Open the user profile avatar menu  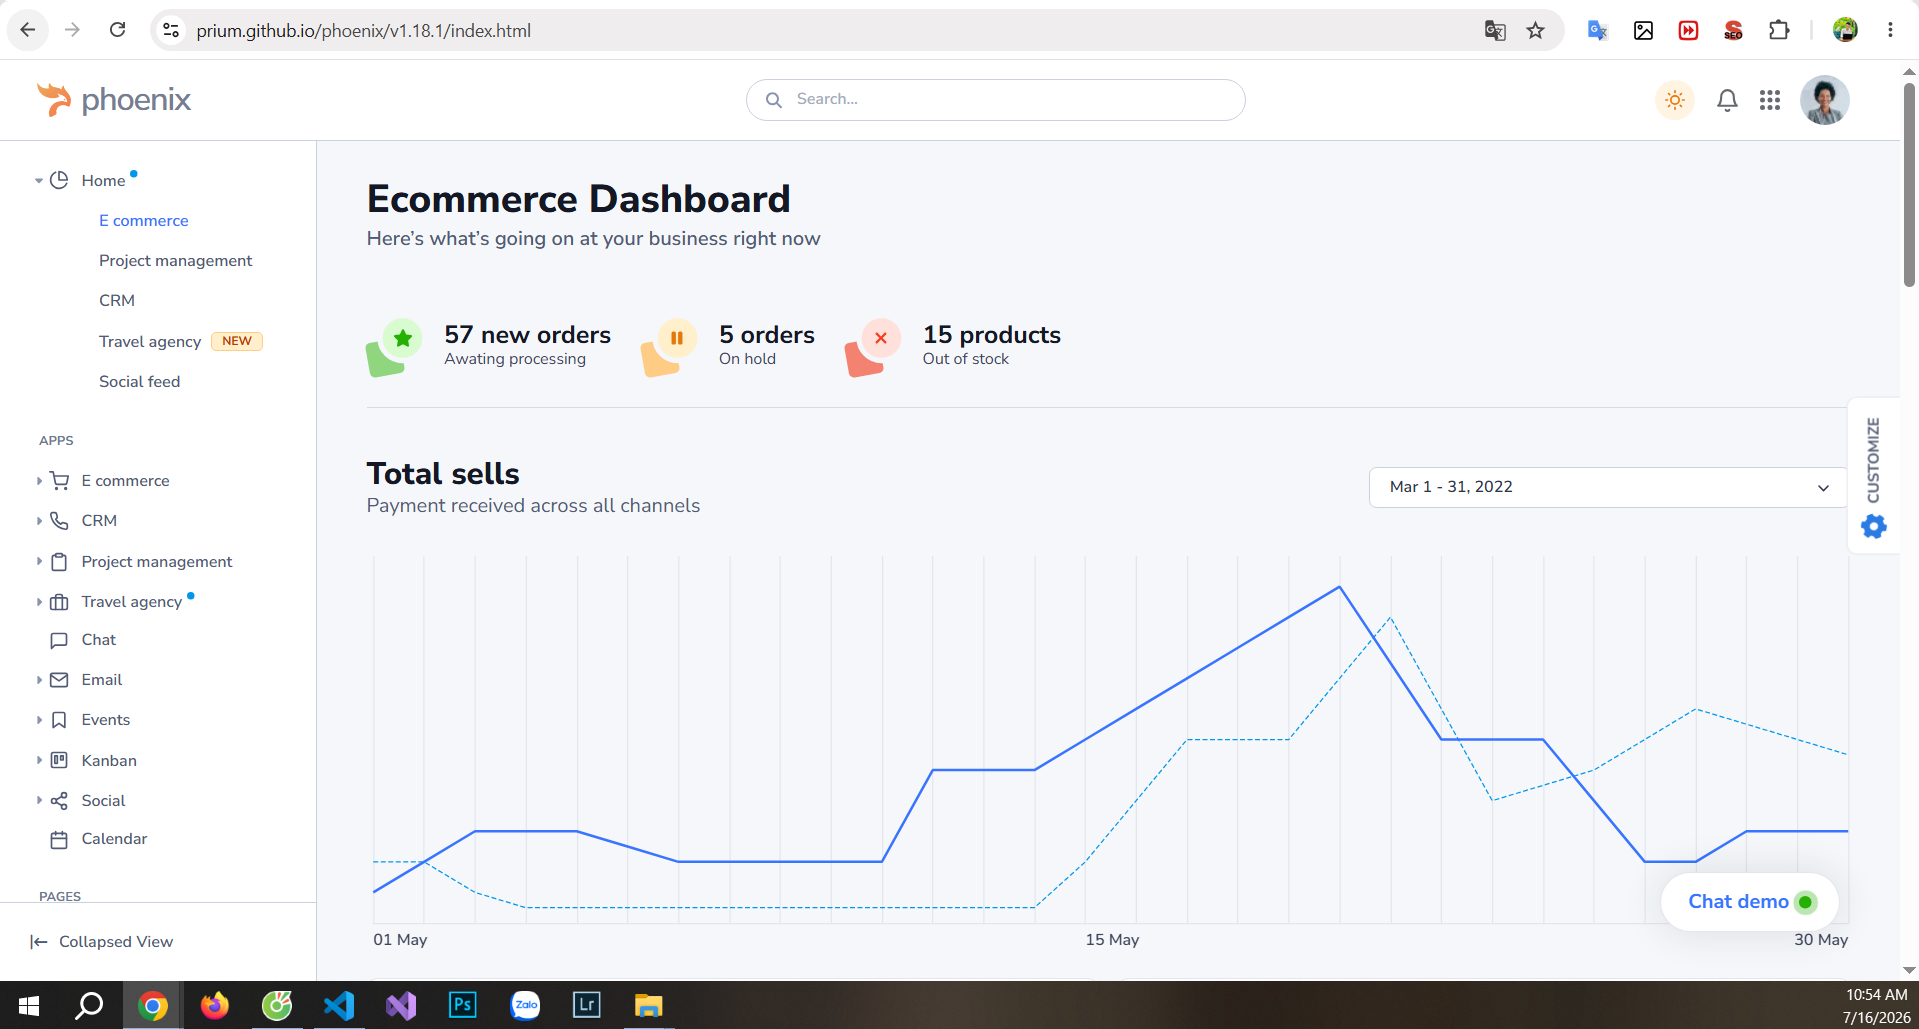click(1825, 100)
